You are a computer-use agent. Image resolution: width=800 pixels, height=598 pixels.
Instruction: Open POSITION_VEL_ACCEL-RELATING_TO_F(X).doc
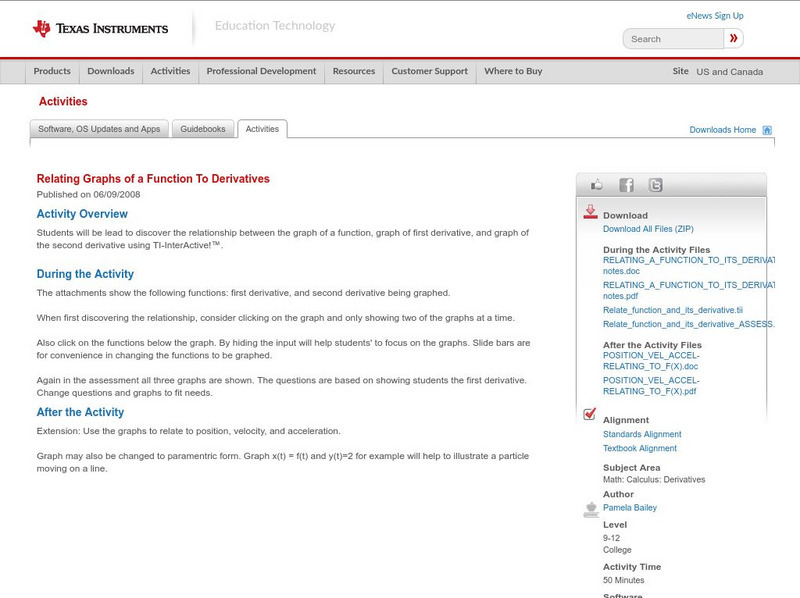(651, 361)
